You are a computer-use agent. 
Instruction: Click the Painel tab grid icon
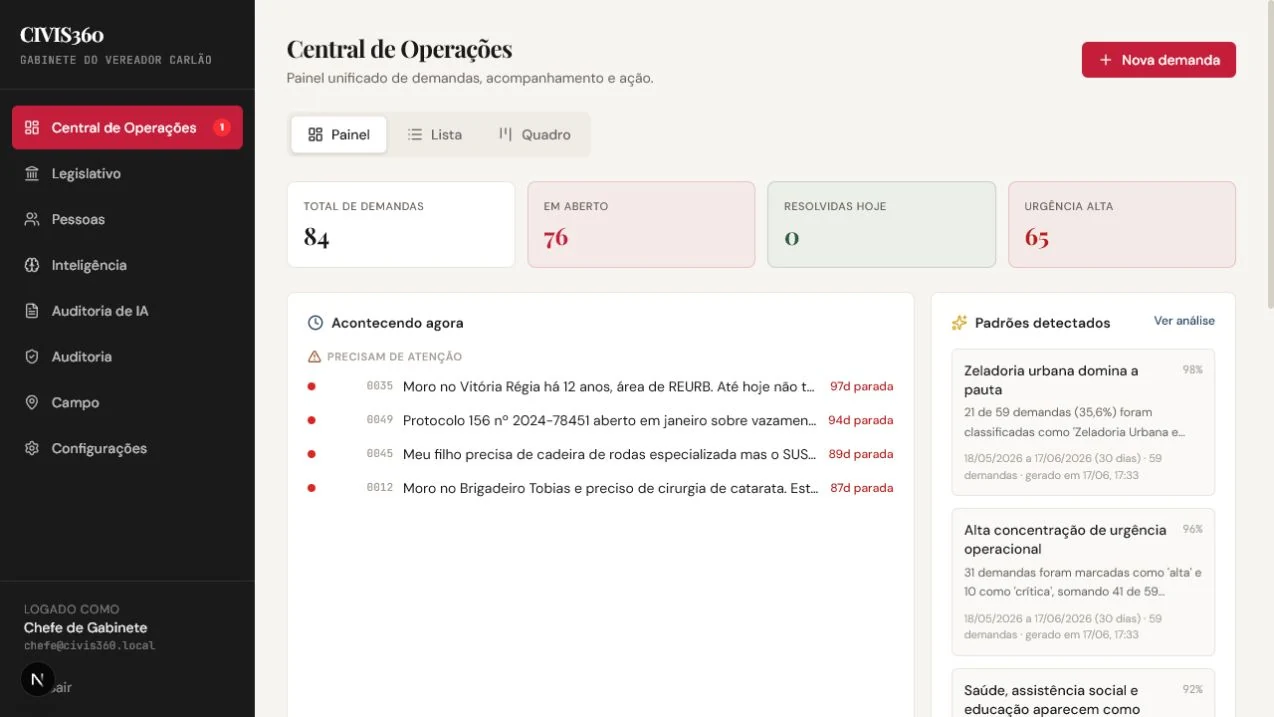315,135
